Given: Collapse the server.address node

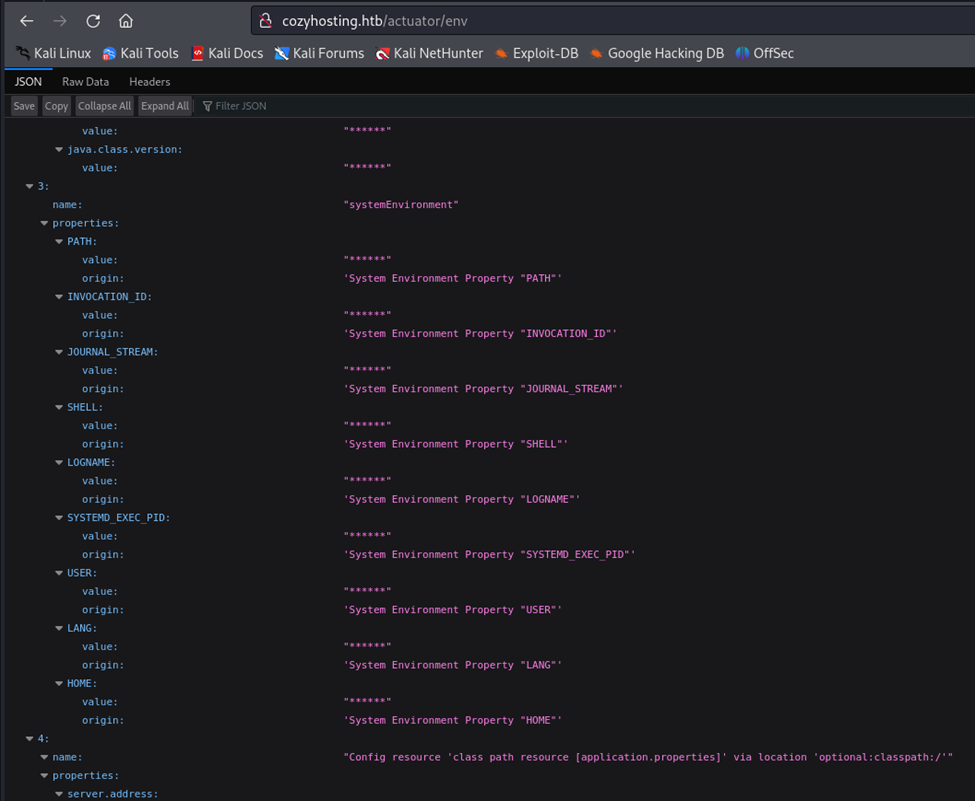Looking at the screenshot, I should (59, 794).
